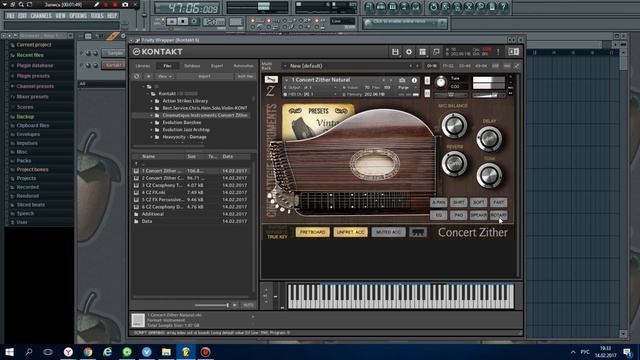Image resolution: width=640 pixels, height=360 pixels.
Task: Click the refresh icon in Files browser
Action: pyautogui.click(x=137, y=76)
